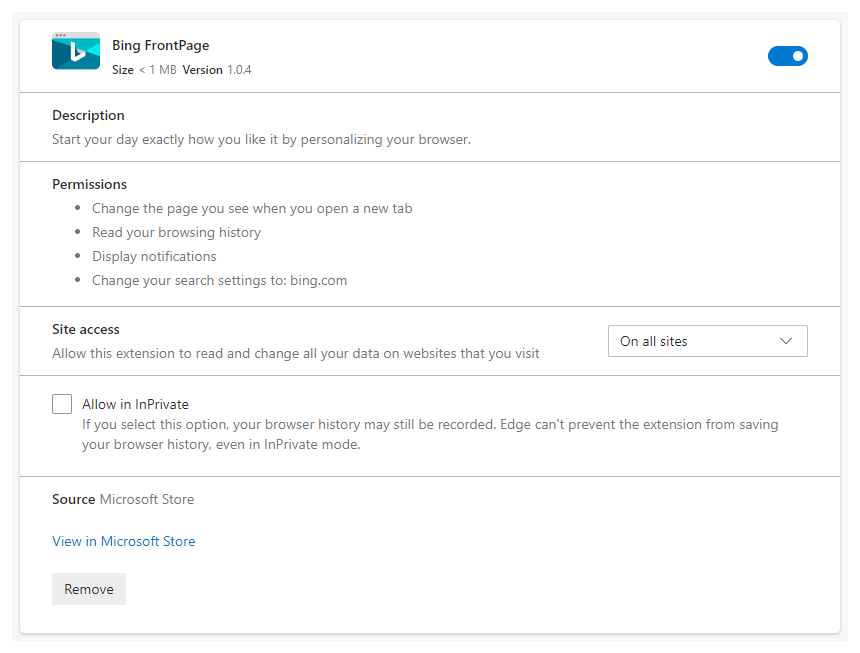Click the extension size "< 1 MB" text
This screenshot has height=653, width=860.
coord(157,70)
